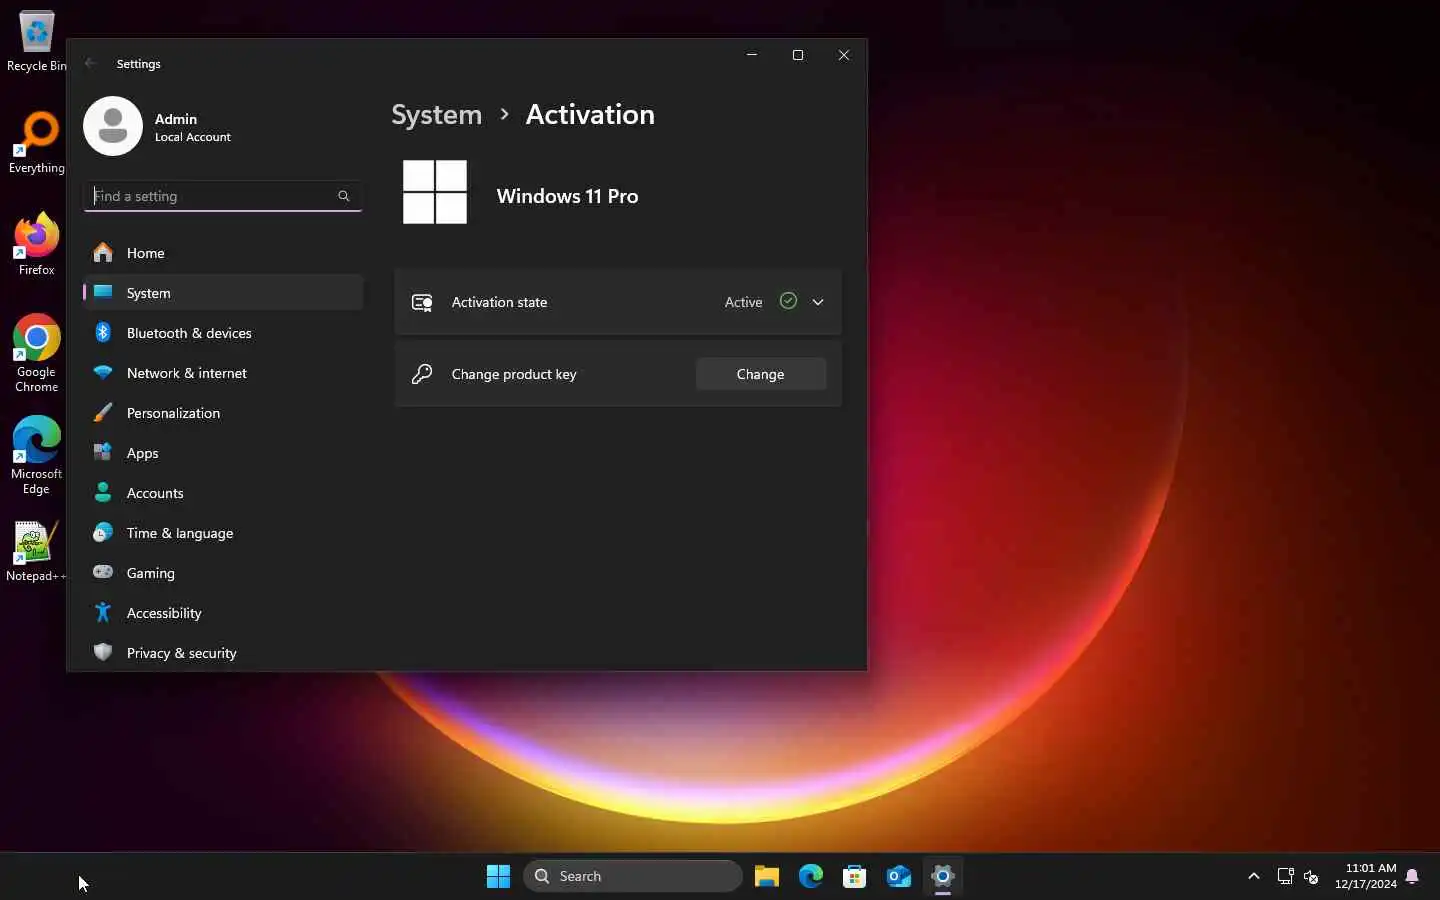Open the Windows Start menu
This screenshot has height=900, width=1440.
(x=498, y=876)
